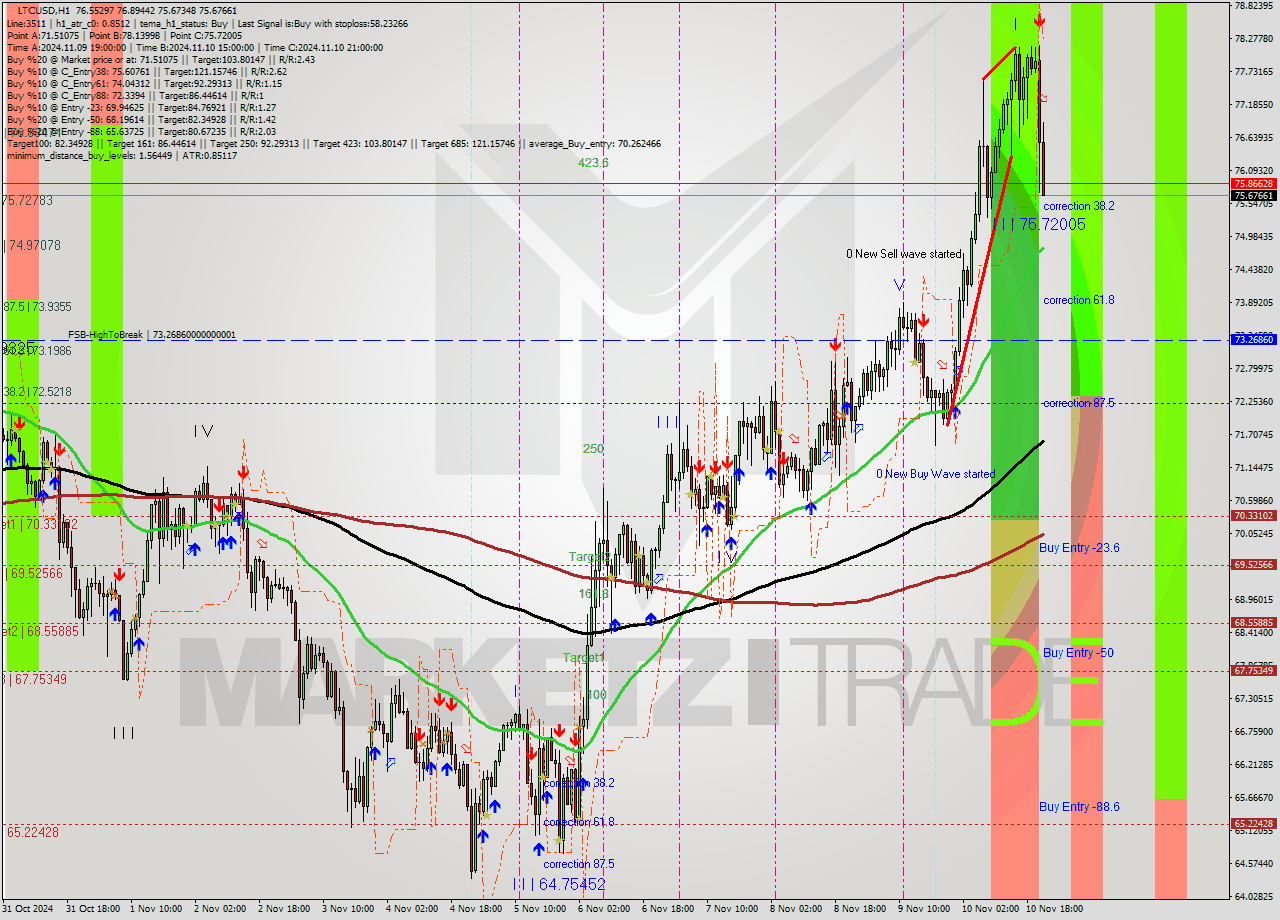Click the '74.98435' price scale value
The width and height of the screenshot is (1280, 920).
click(x=1254, y=237)
